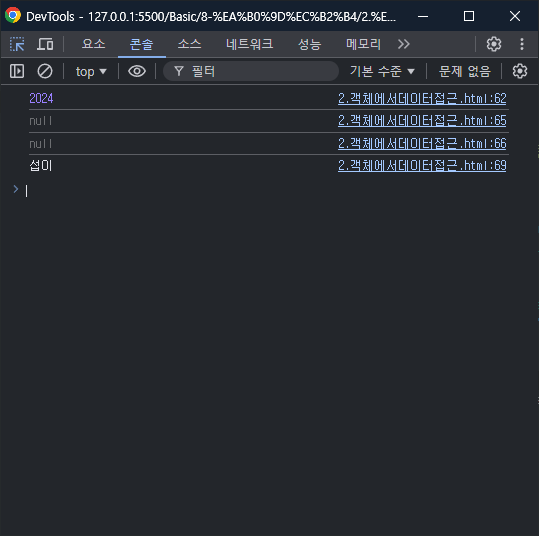Clear the console with the ban icon
This screenshot has width=539, height=536.
(45, 71)
